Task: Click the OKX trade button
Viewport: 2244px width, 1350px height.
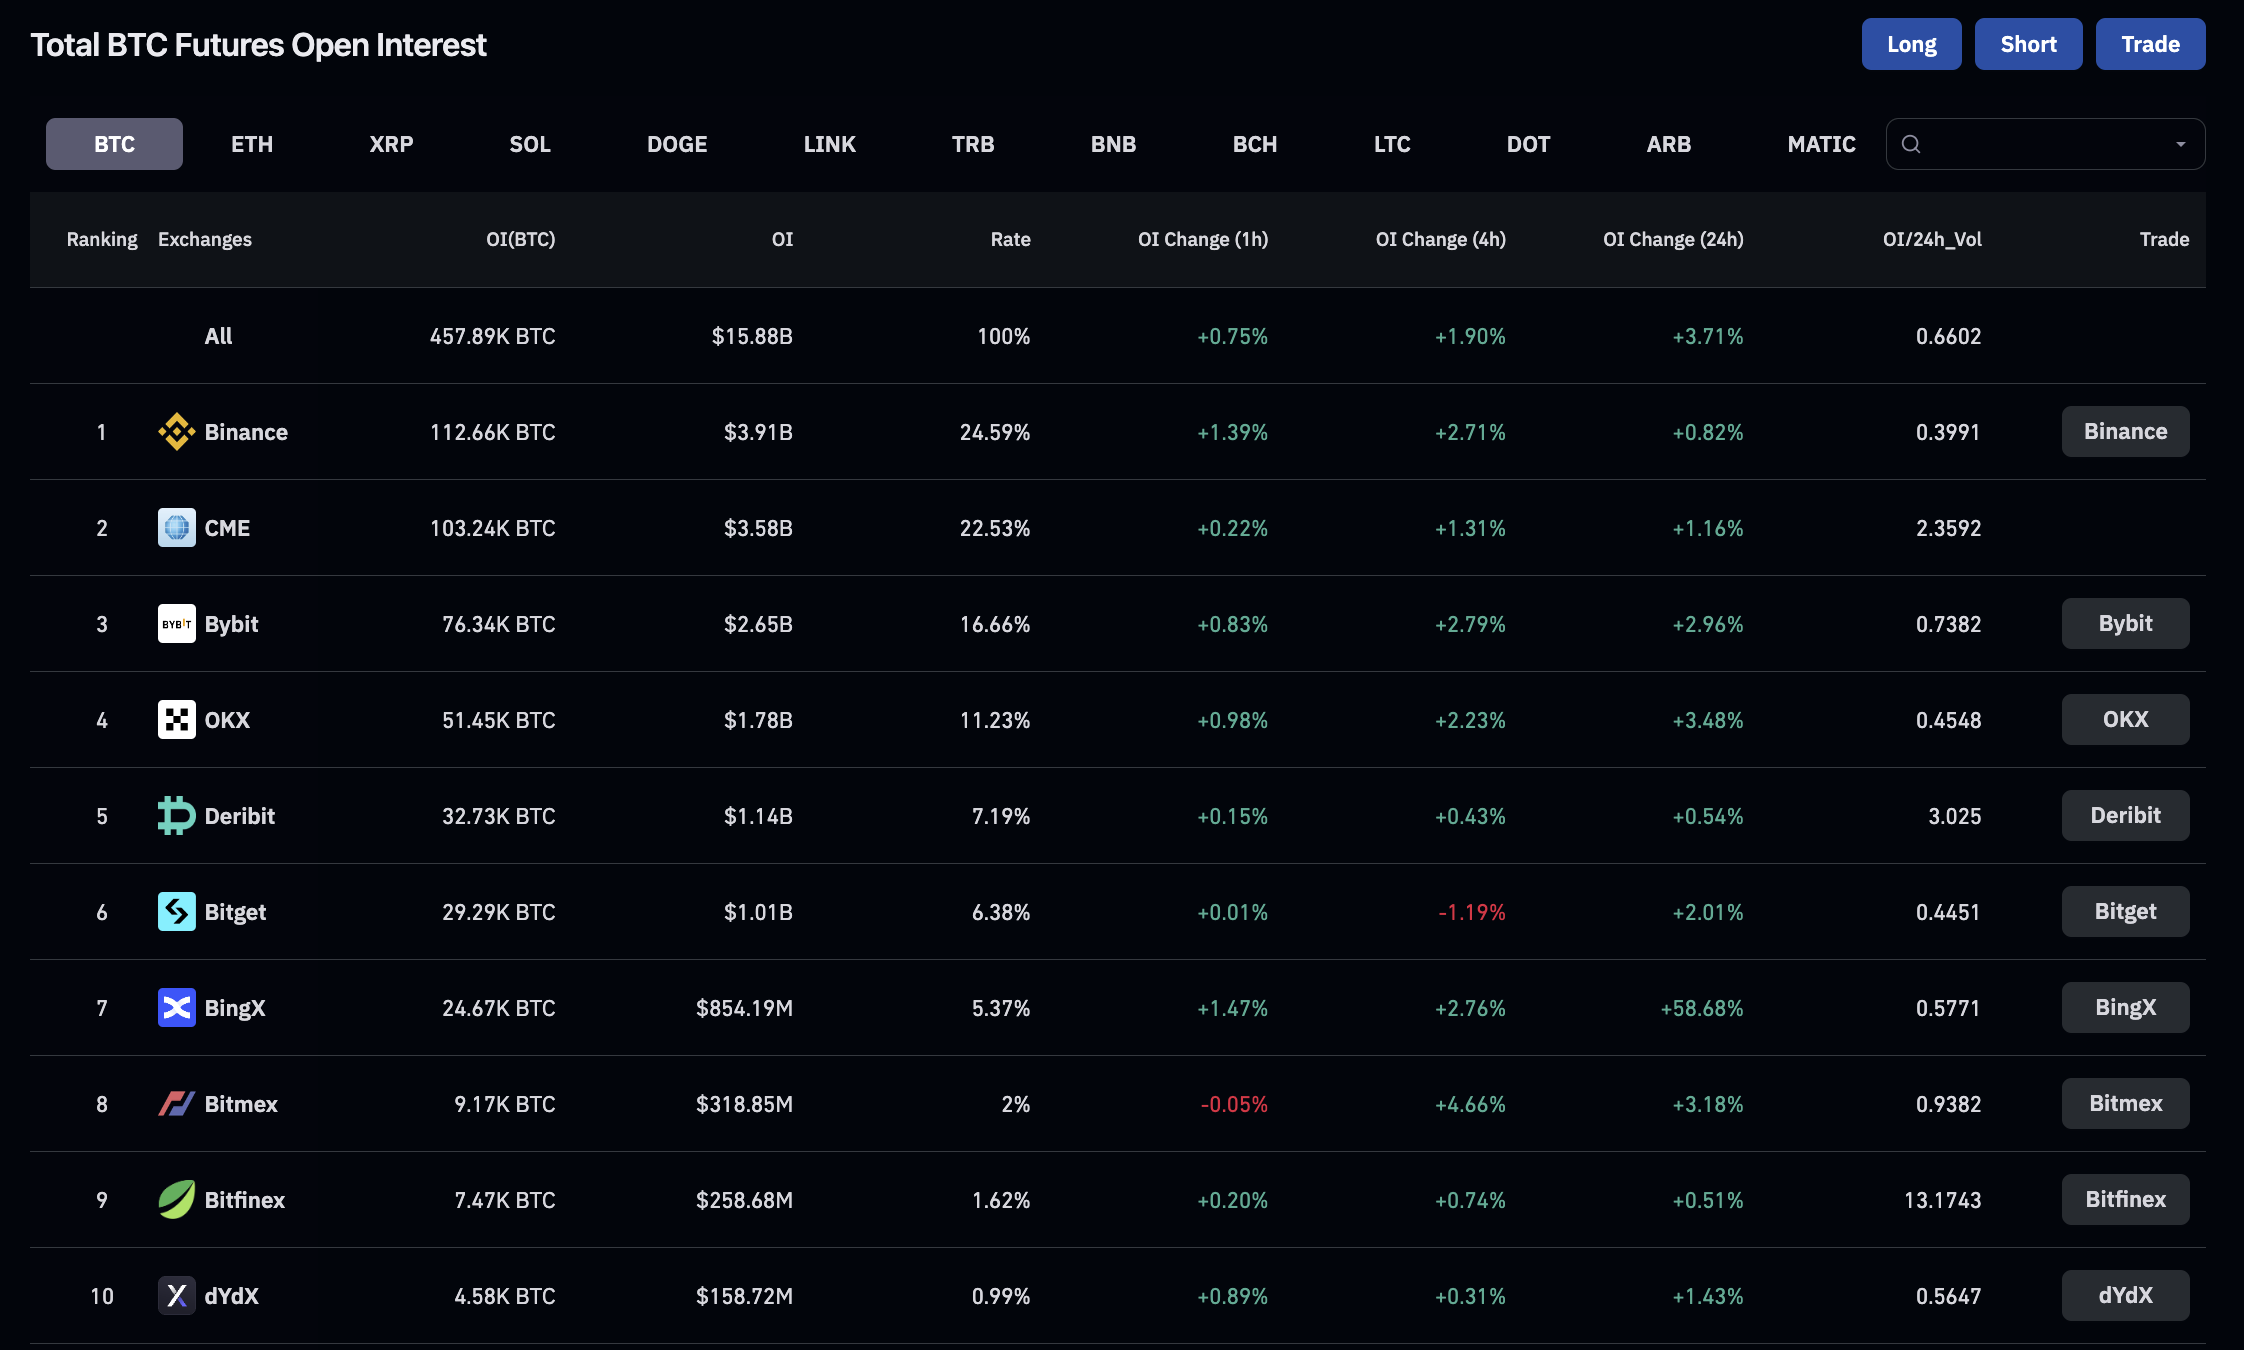Action: (x=2125, y=720)
